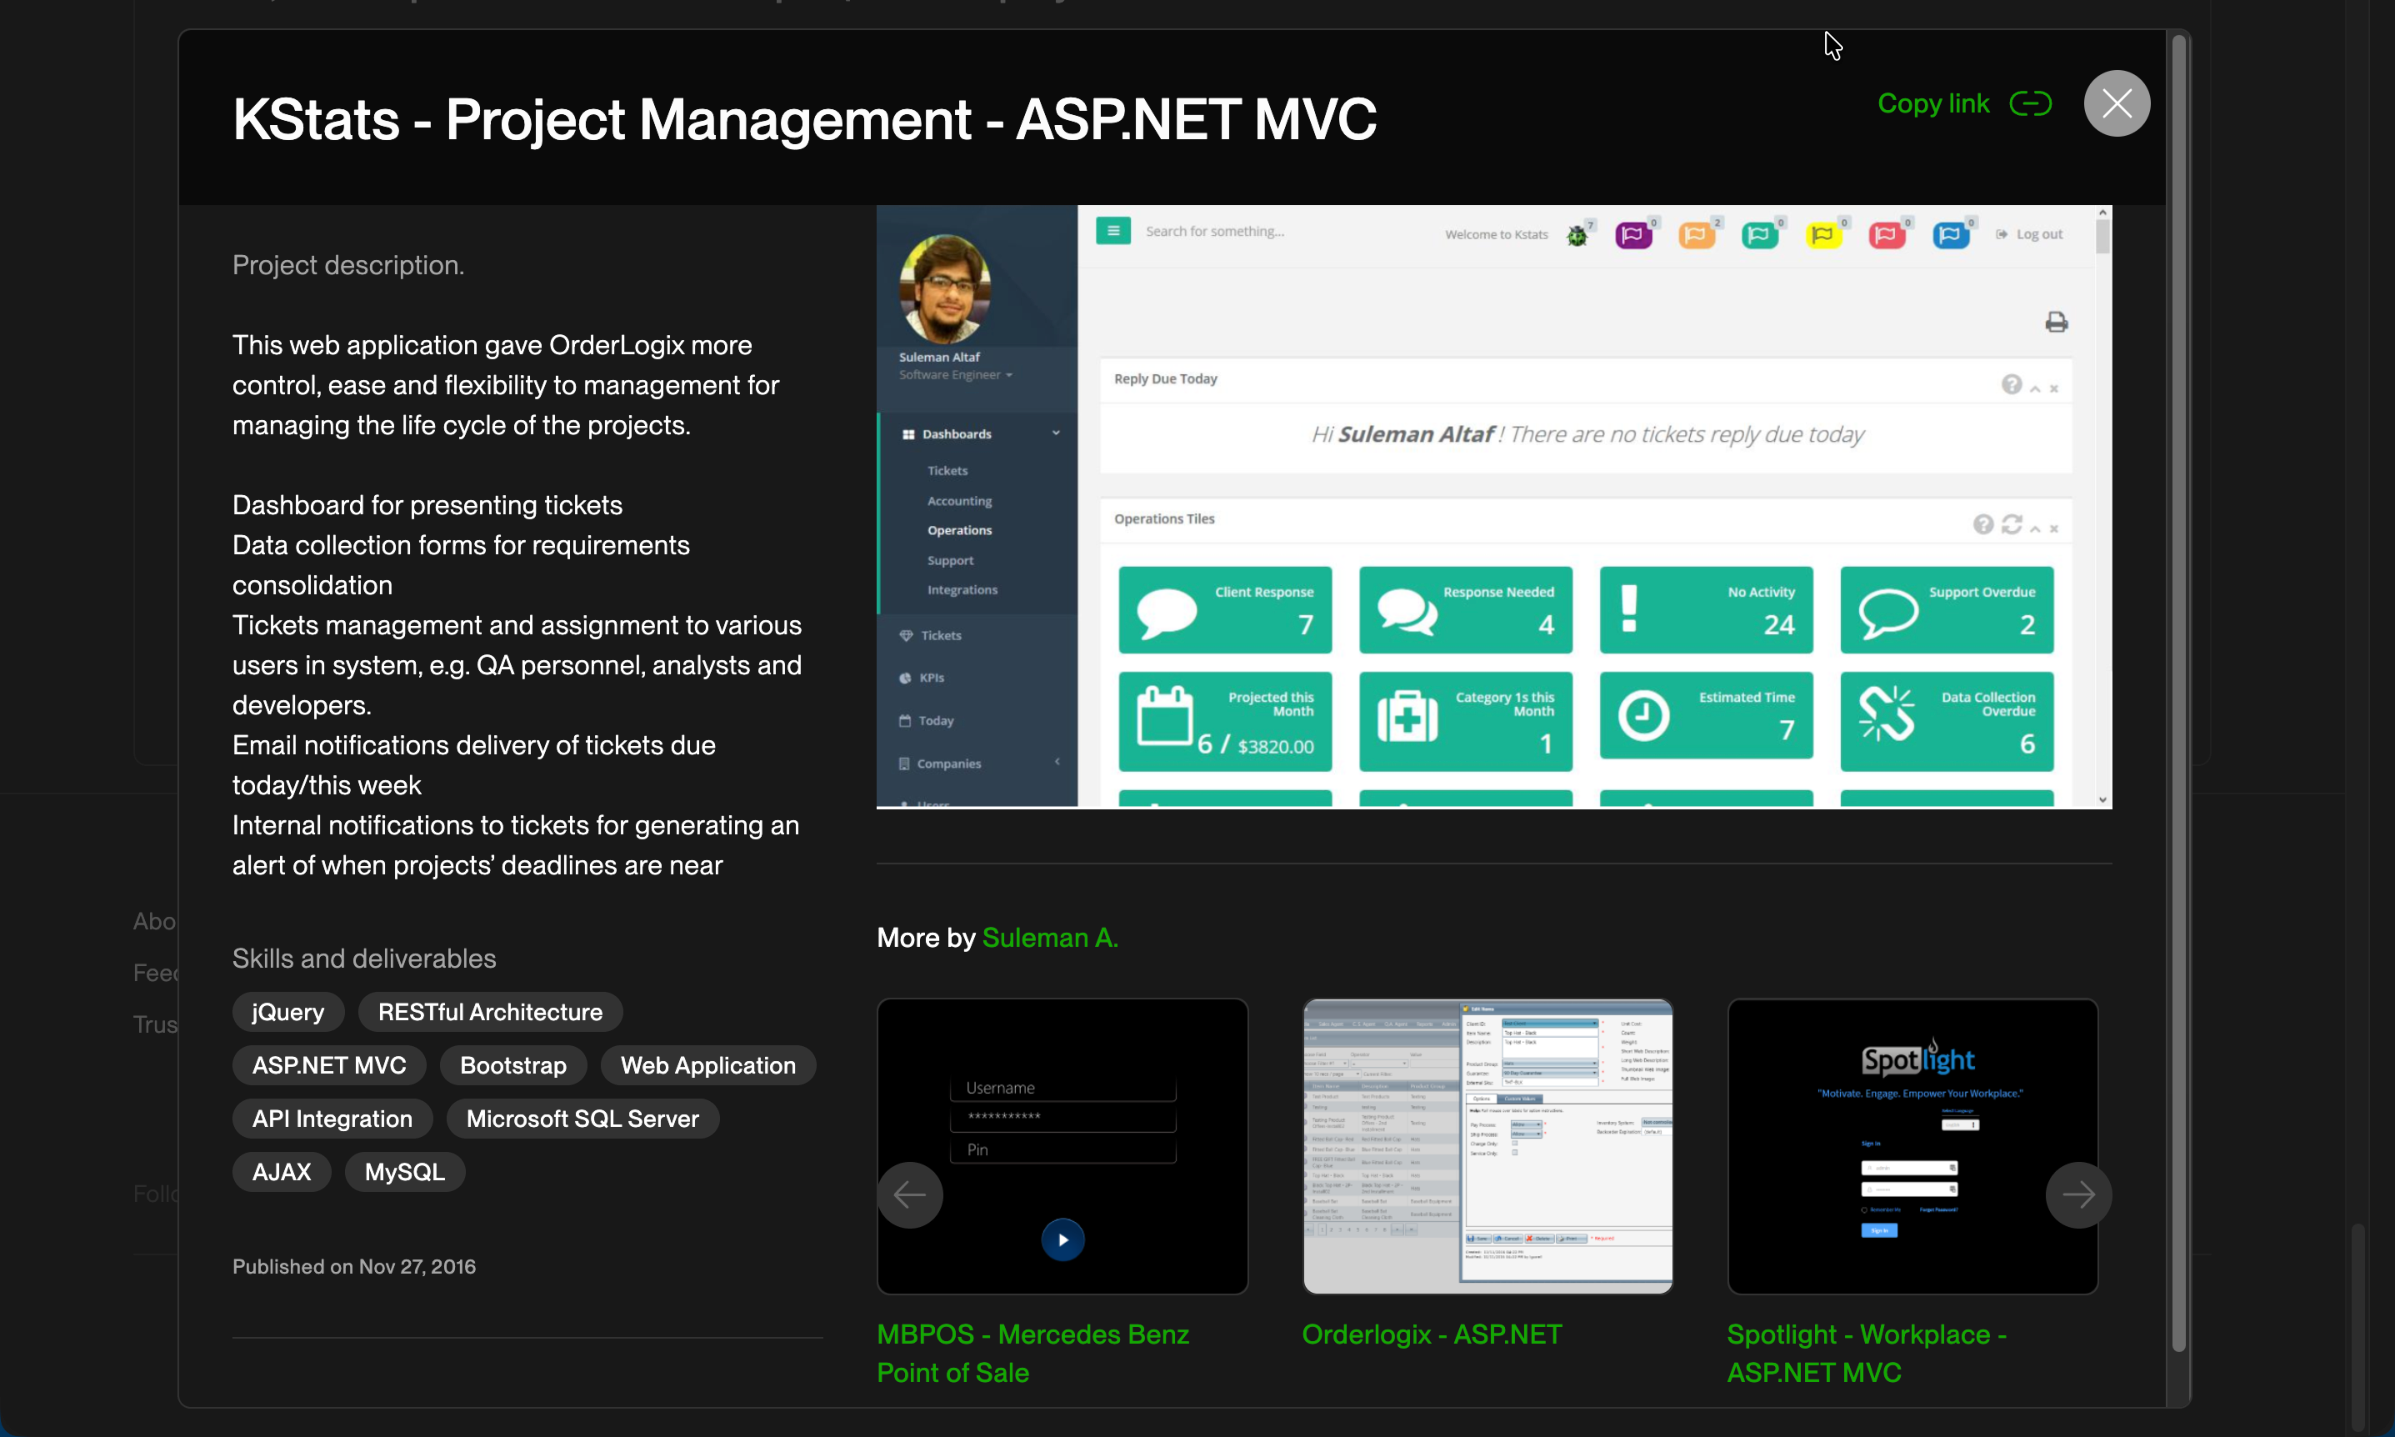
Task: Collapse the Dashboards sidebar section
Action: [1055, 433]
